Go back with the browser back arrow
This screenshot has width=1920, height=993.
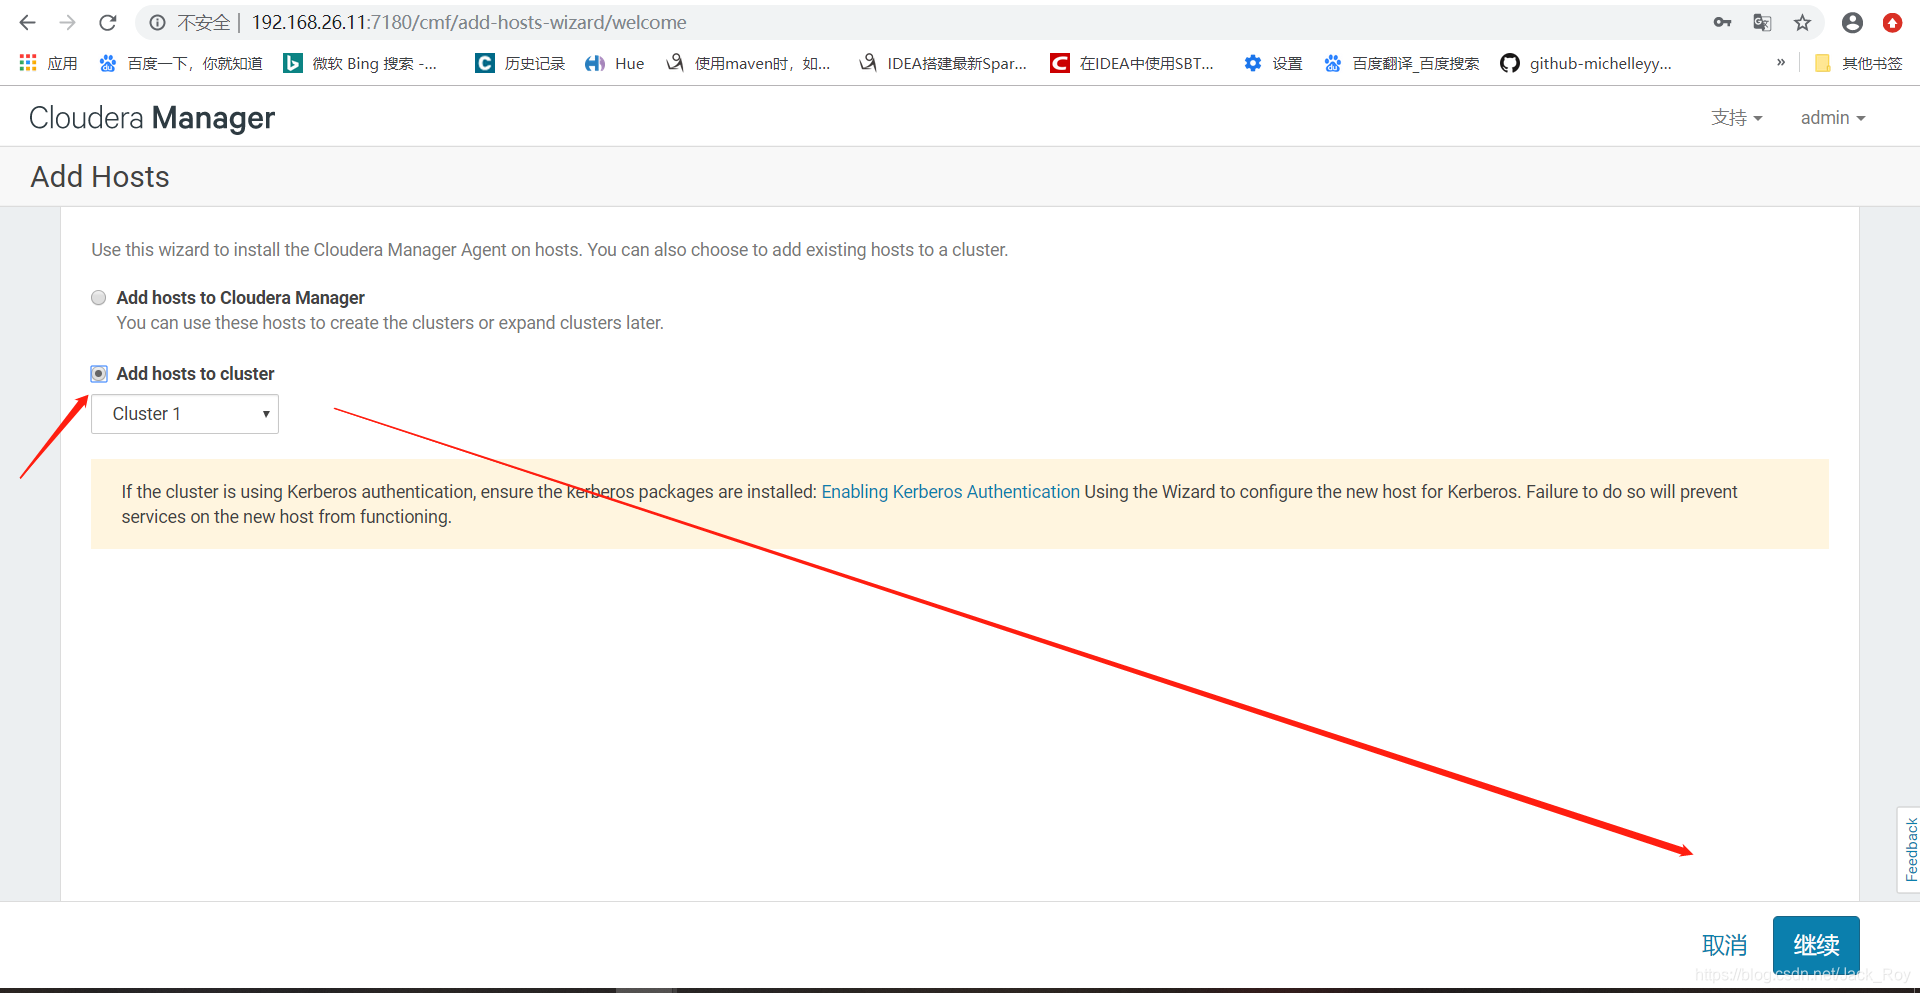click(27, 22)
